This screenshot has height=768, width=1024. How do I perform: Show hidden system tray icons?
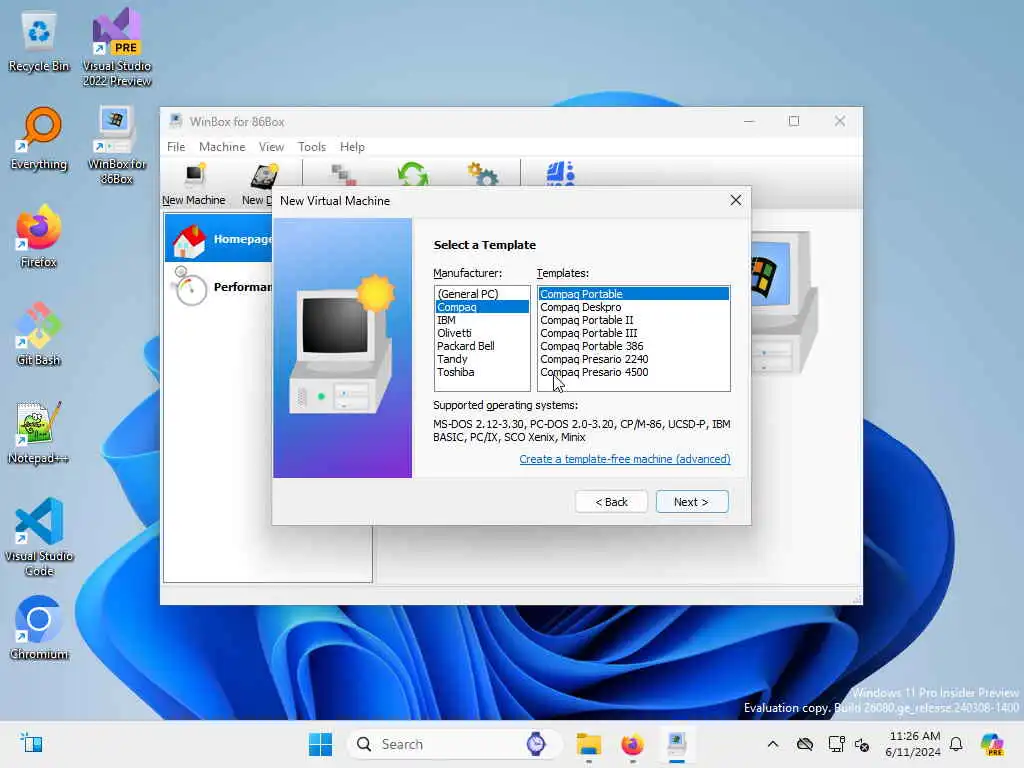tap(773, 744)
